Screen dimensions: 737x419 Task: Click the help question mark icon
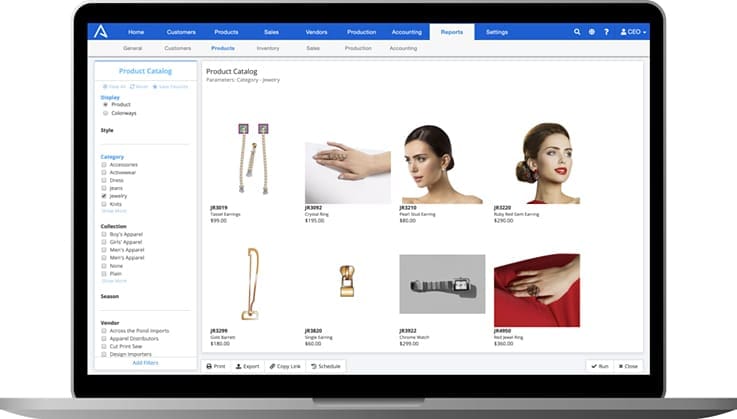pos(606,32)
